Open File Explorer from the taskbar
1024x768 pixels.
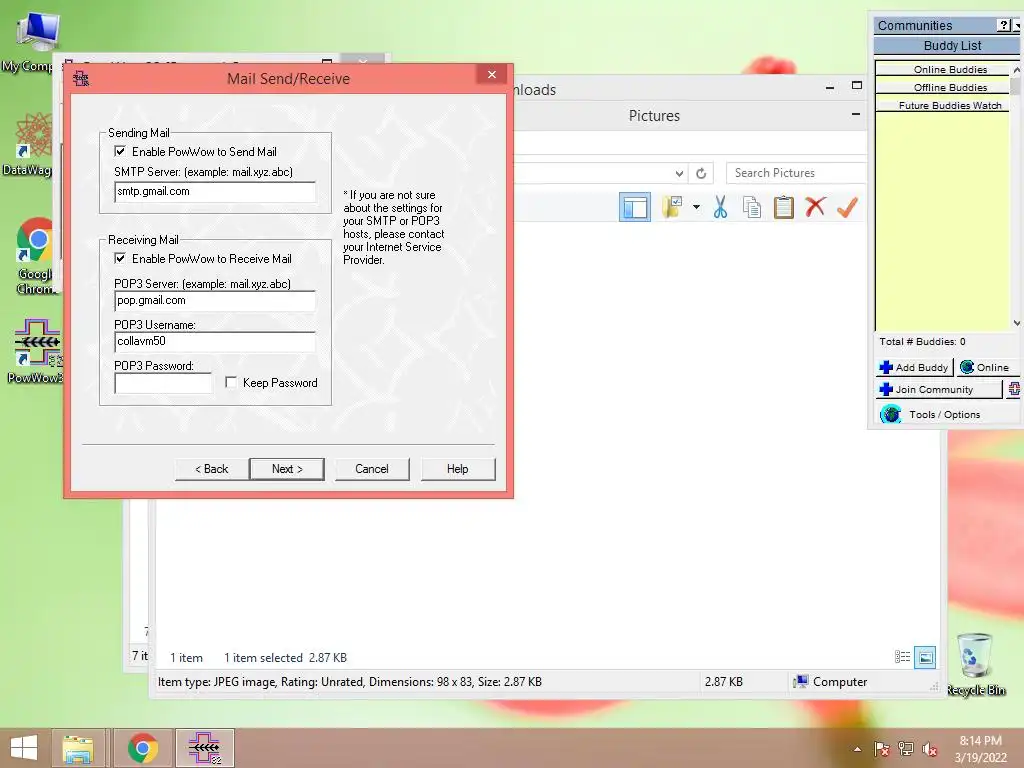(x=78, y=748)
